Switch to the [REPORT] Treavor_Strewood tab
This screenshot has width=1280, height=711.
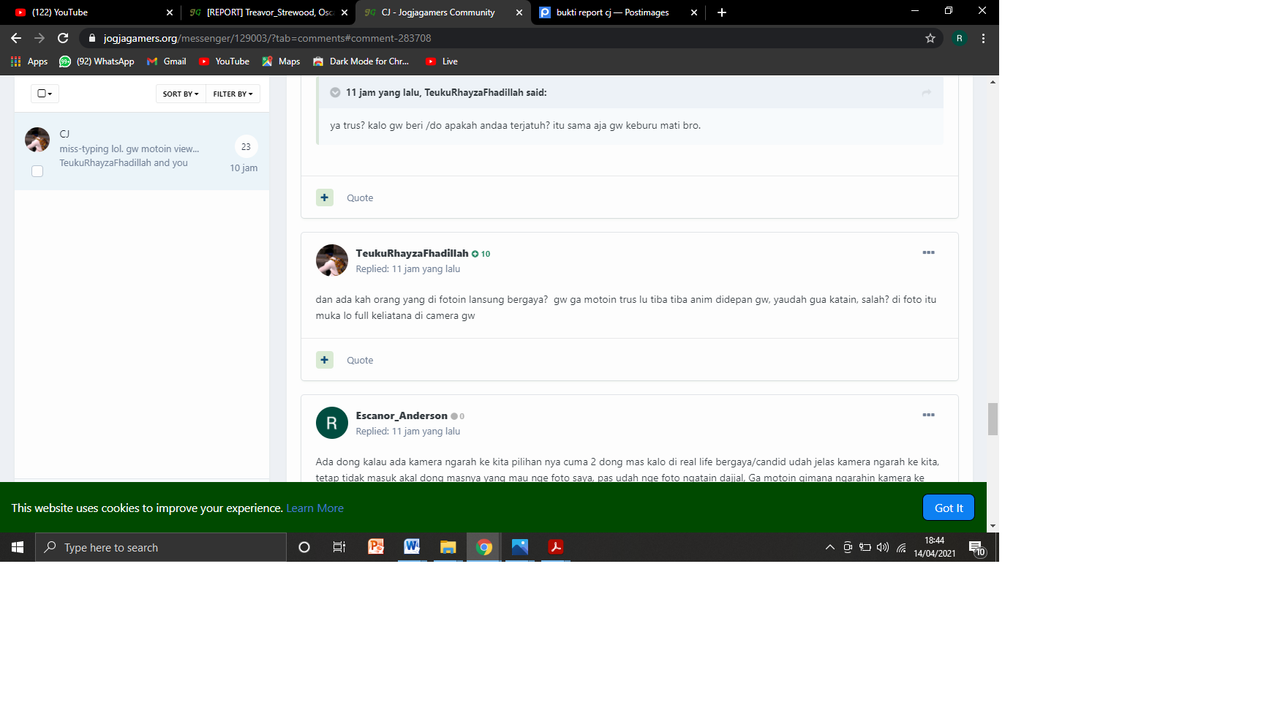pos(268,12)
